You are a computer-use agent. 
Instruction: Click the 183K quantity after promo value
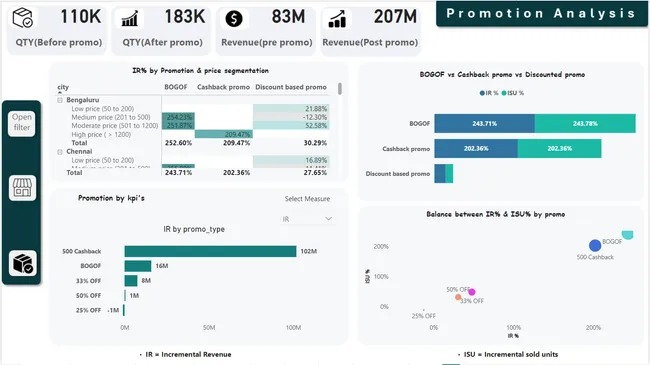[185, 17]
